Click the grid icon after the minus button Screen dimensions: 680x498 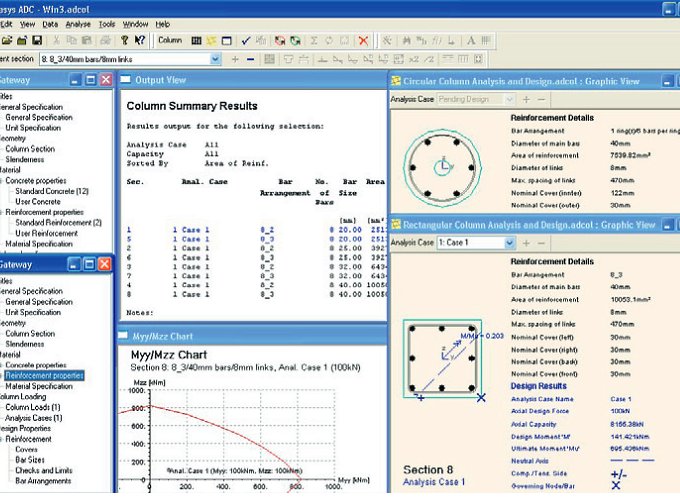tap(269, 59)
